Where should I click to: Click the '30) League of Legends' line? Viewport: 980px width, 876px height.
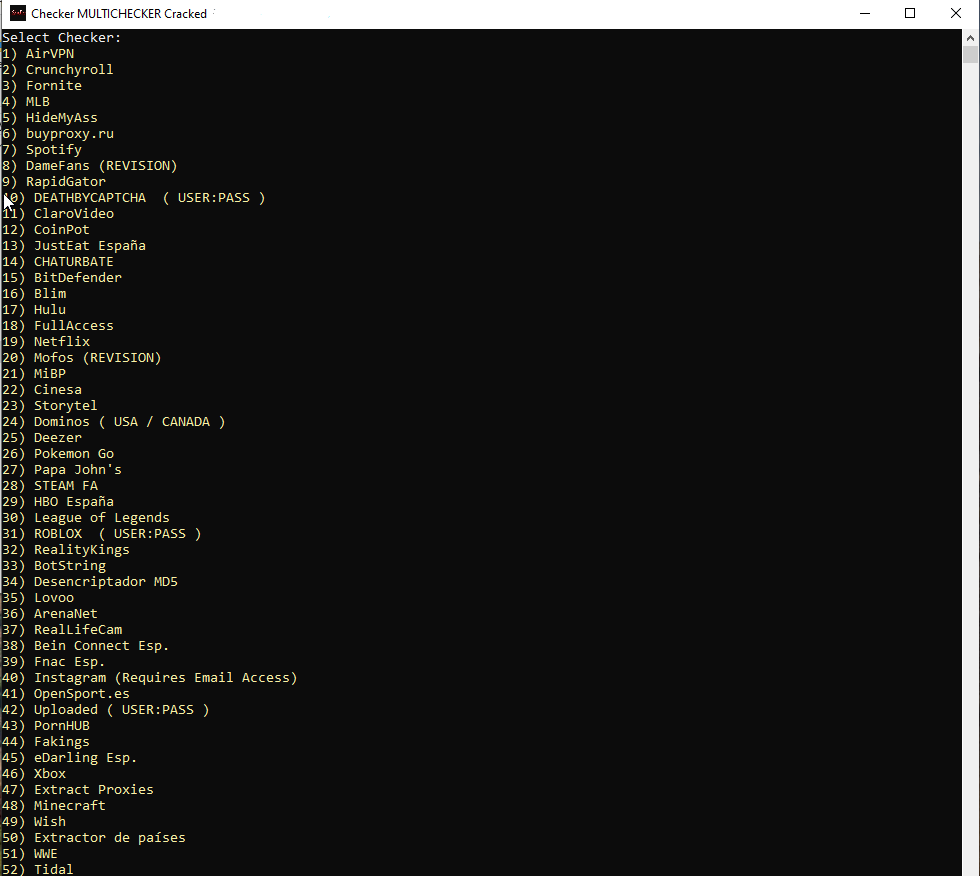point(86,517)
